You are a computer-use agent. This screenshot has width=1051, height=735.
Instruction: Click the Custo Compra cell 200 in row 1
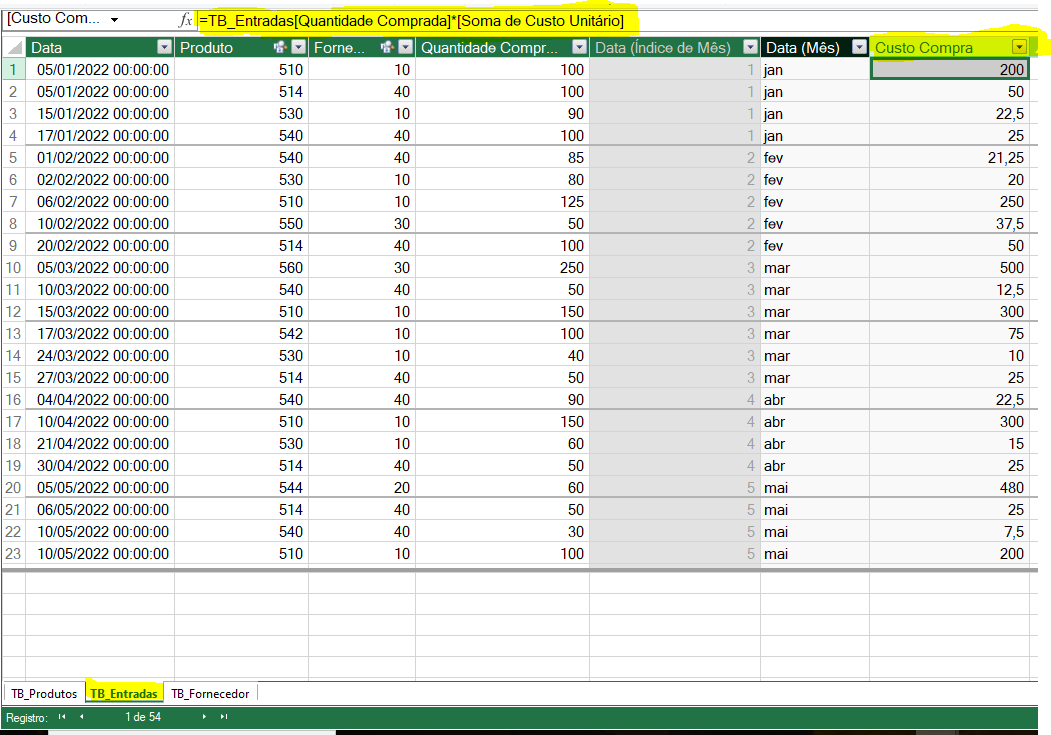[x=949, y=69]
